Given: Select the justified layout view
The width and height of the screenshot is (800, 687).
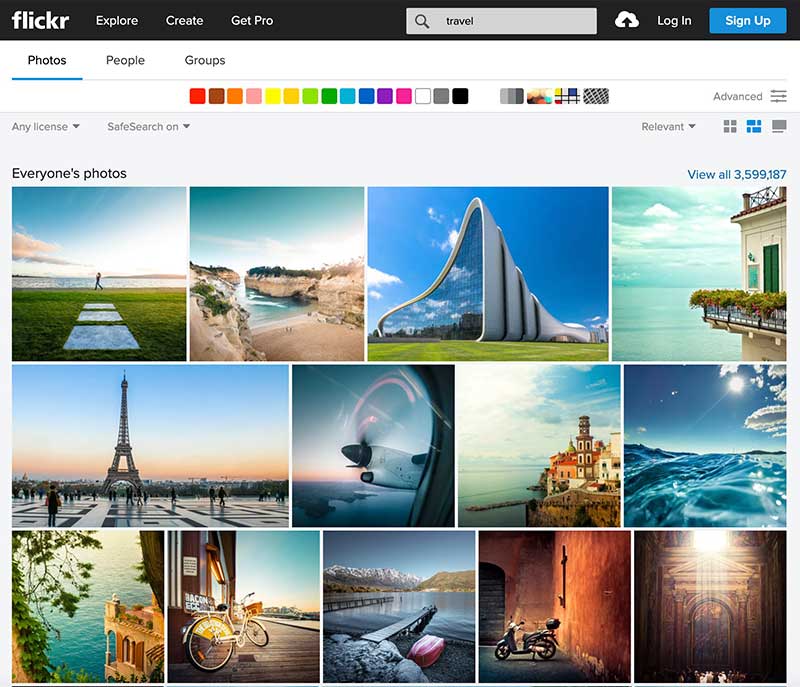Looking at the screenshot, I should pos(752,127).
